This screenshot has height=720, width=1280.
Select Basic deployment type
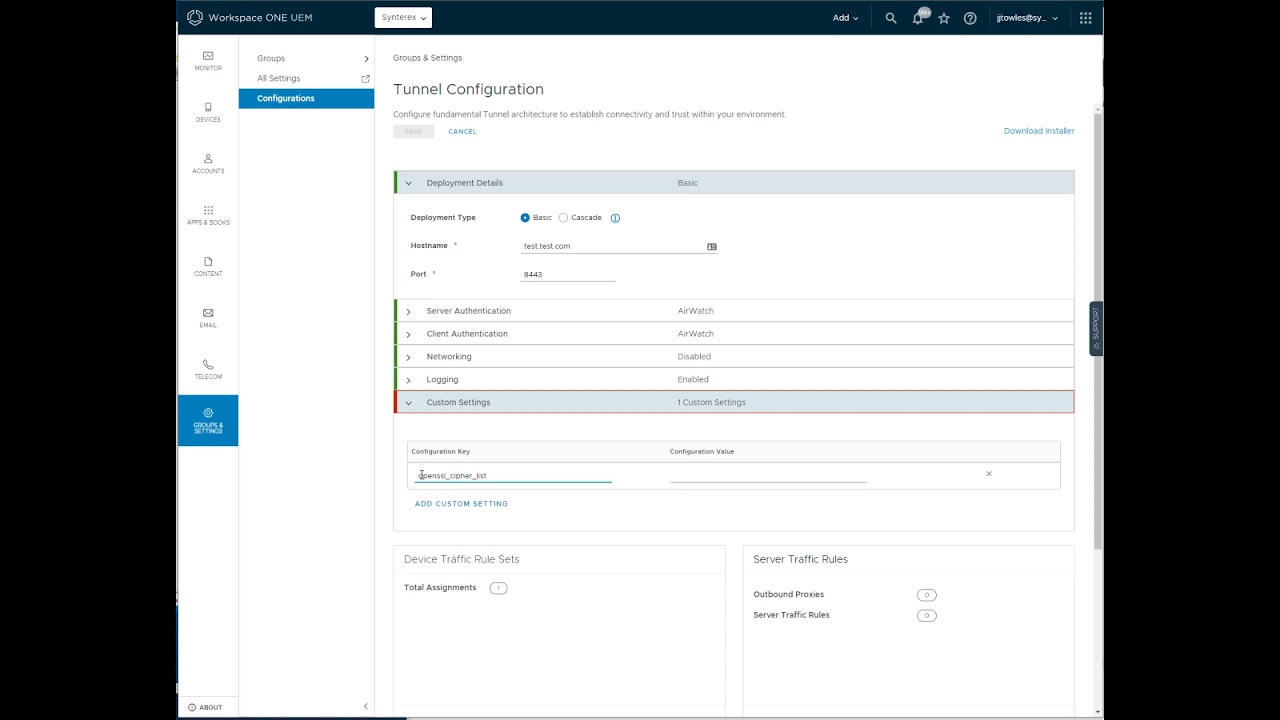coord(525,218)
